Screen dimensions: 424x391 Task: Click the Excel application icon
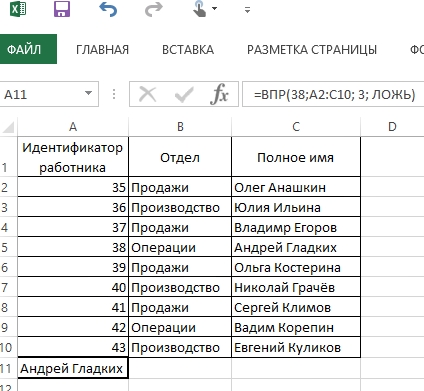pos(18,9)
